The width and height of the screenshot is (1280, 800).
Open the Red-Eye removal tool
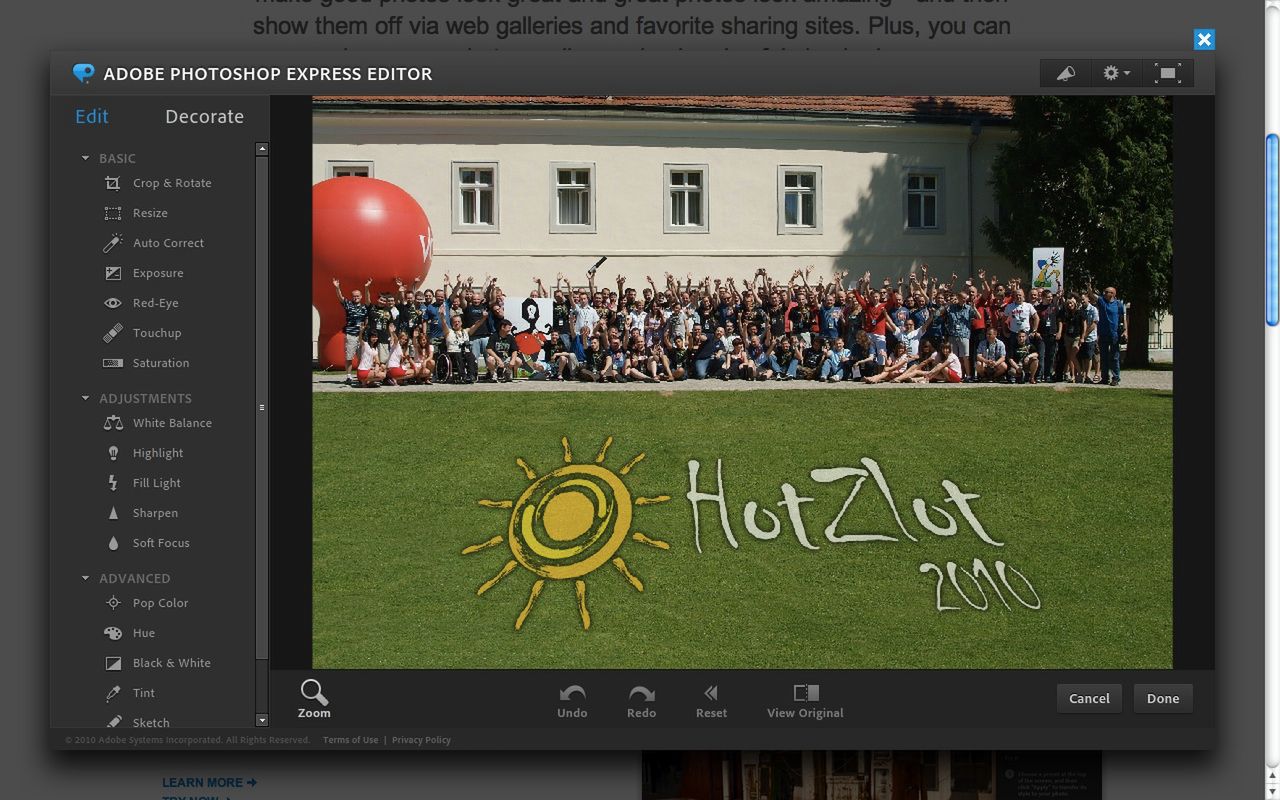tap(156, 303)
